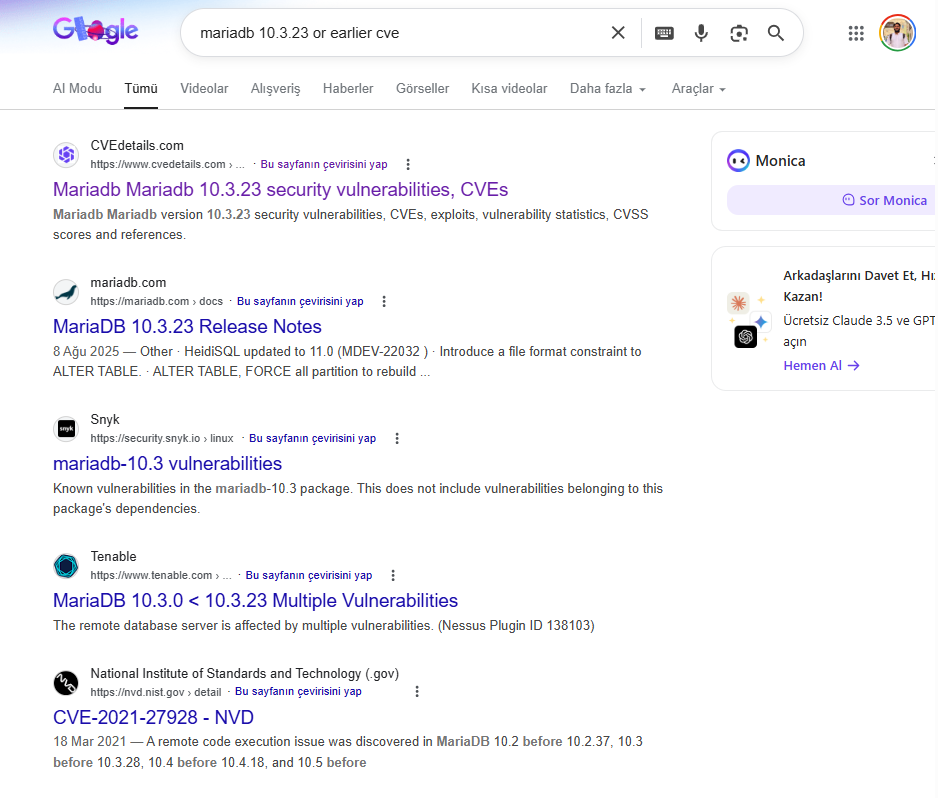Open more options for CVEdetails result

(x=408, y=164)
